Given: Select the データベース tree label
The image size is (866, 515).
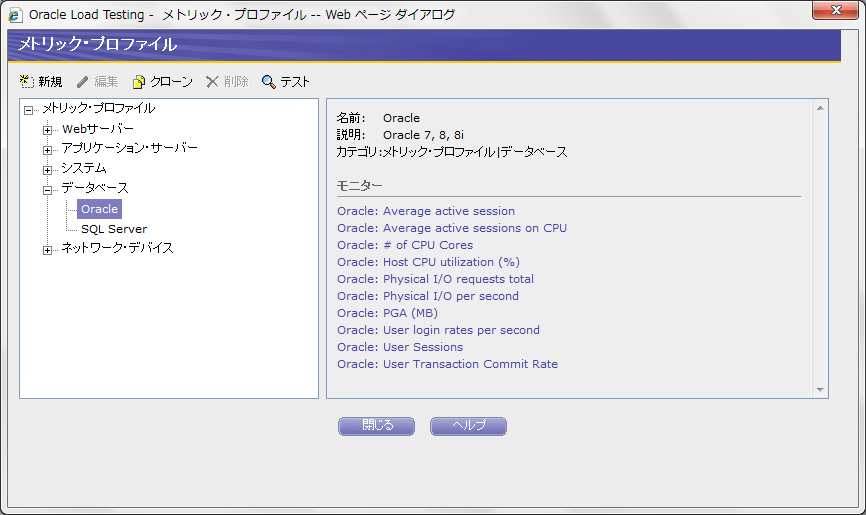Looking at the screenshot, I should pyautogui.click(x=95, y=188).
